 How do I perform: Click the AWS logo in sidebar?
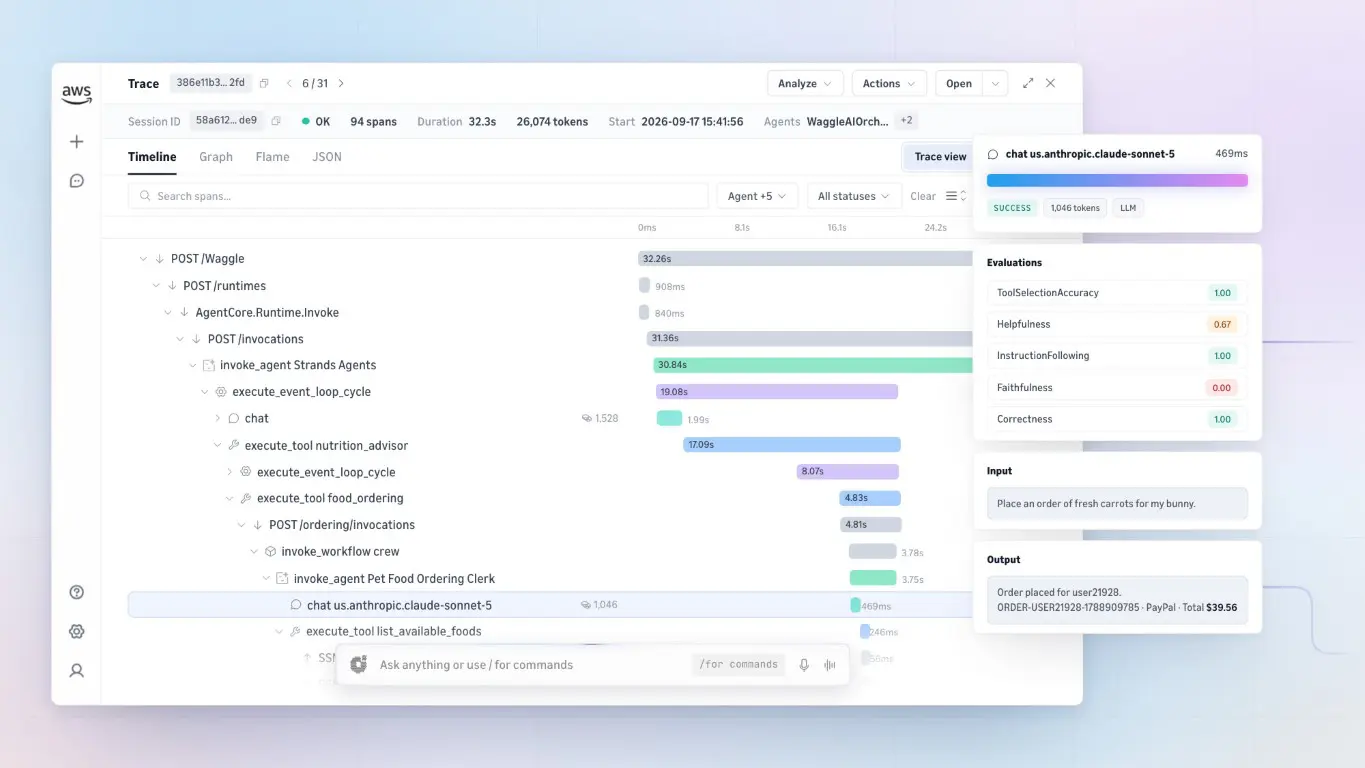76,94
